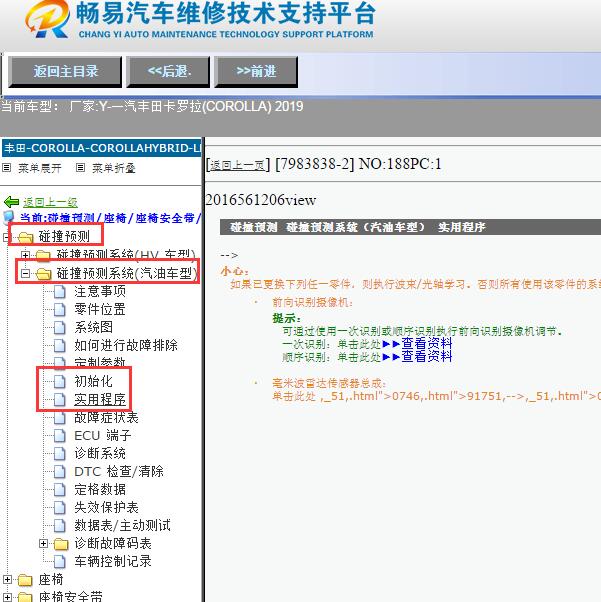Open the 故障症状表 entry
Screen dimensions: 601x602
point(106,417)
